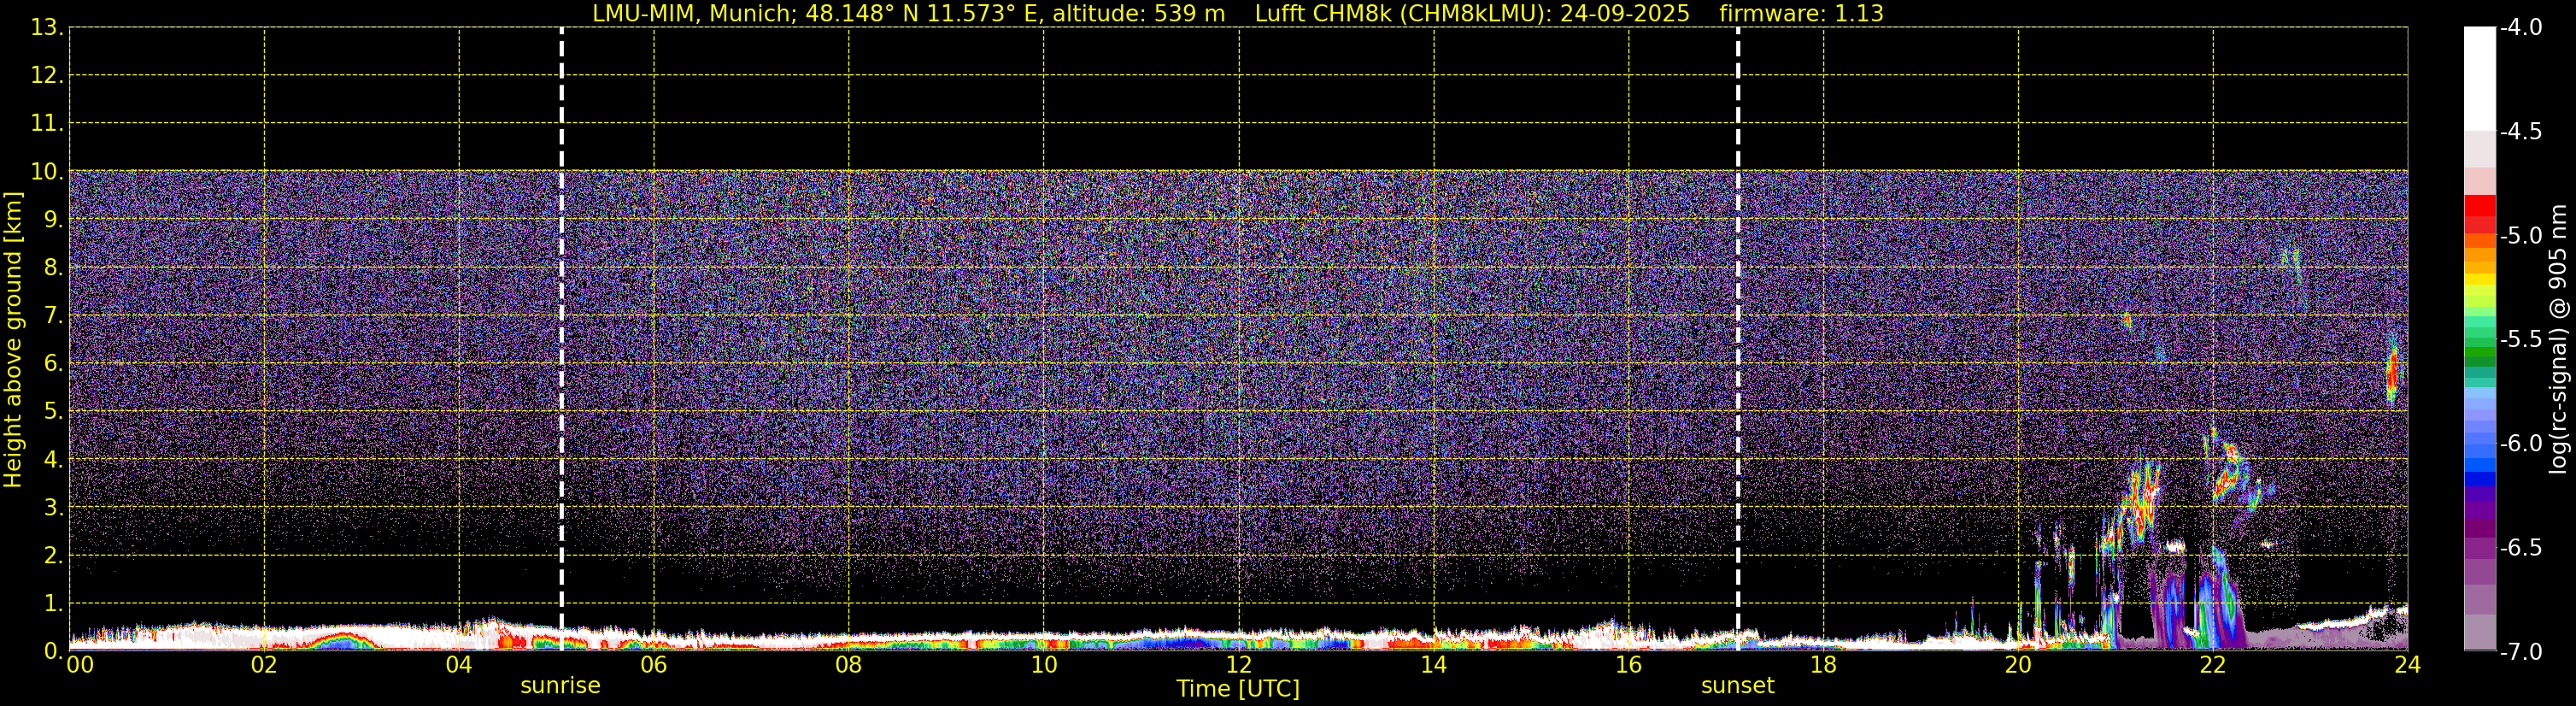Click the "20" time-axis tick label

[2018, 665]
